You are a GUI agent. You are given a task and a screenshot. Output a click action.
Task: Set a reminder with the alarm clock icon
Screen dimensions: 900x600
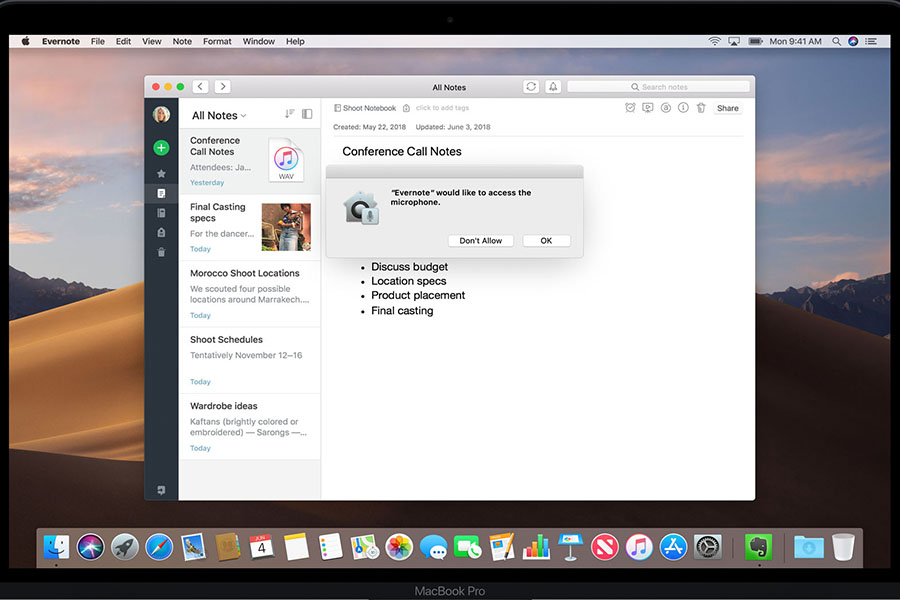tap(630, 108)
